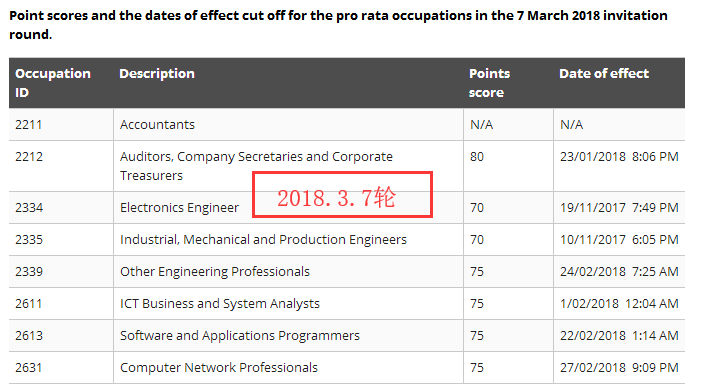Screen dimensions: 701x390
Task: Click ICT Business and System Analysts
Action: [x=220, y=304]
